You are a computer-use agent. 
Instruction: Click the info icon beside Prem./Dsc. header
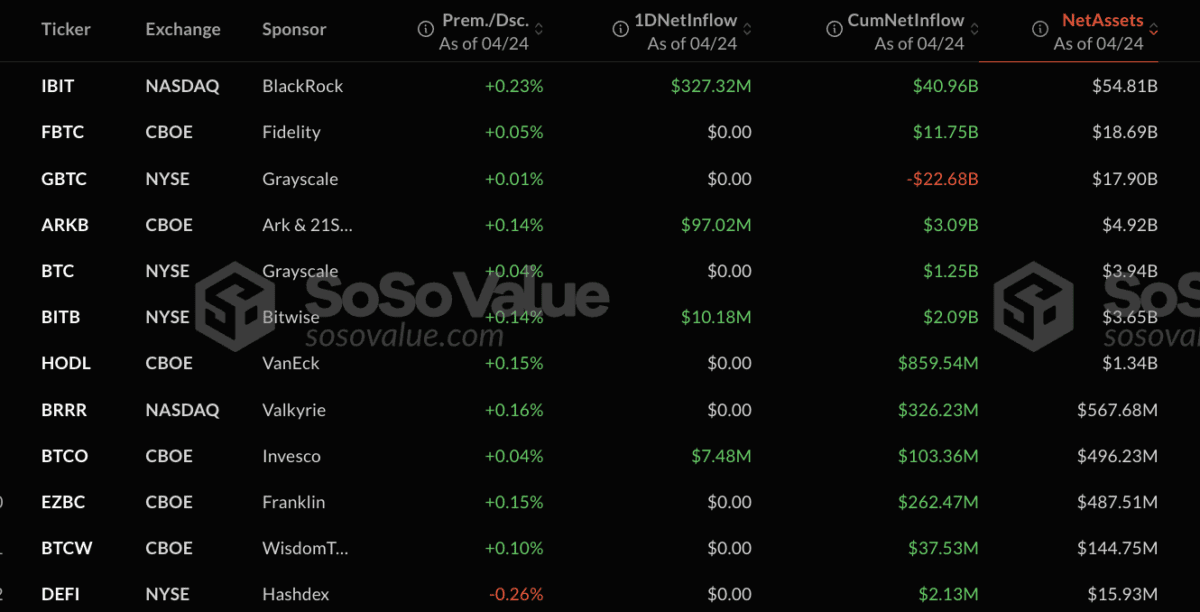click(426, 30)
